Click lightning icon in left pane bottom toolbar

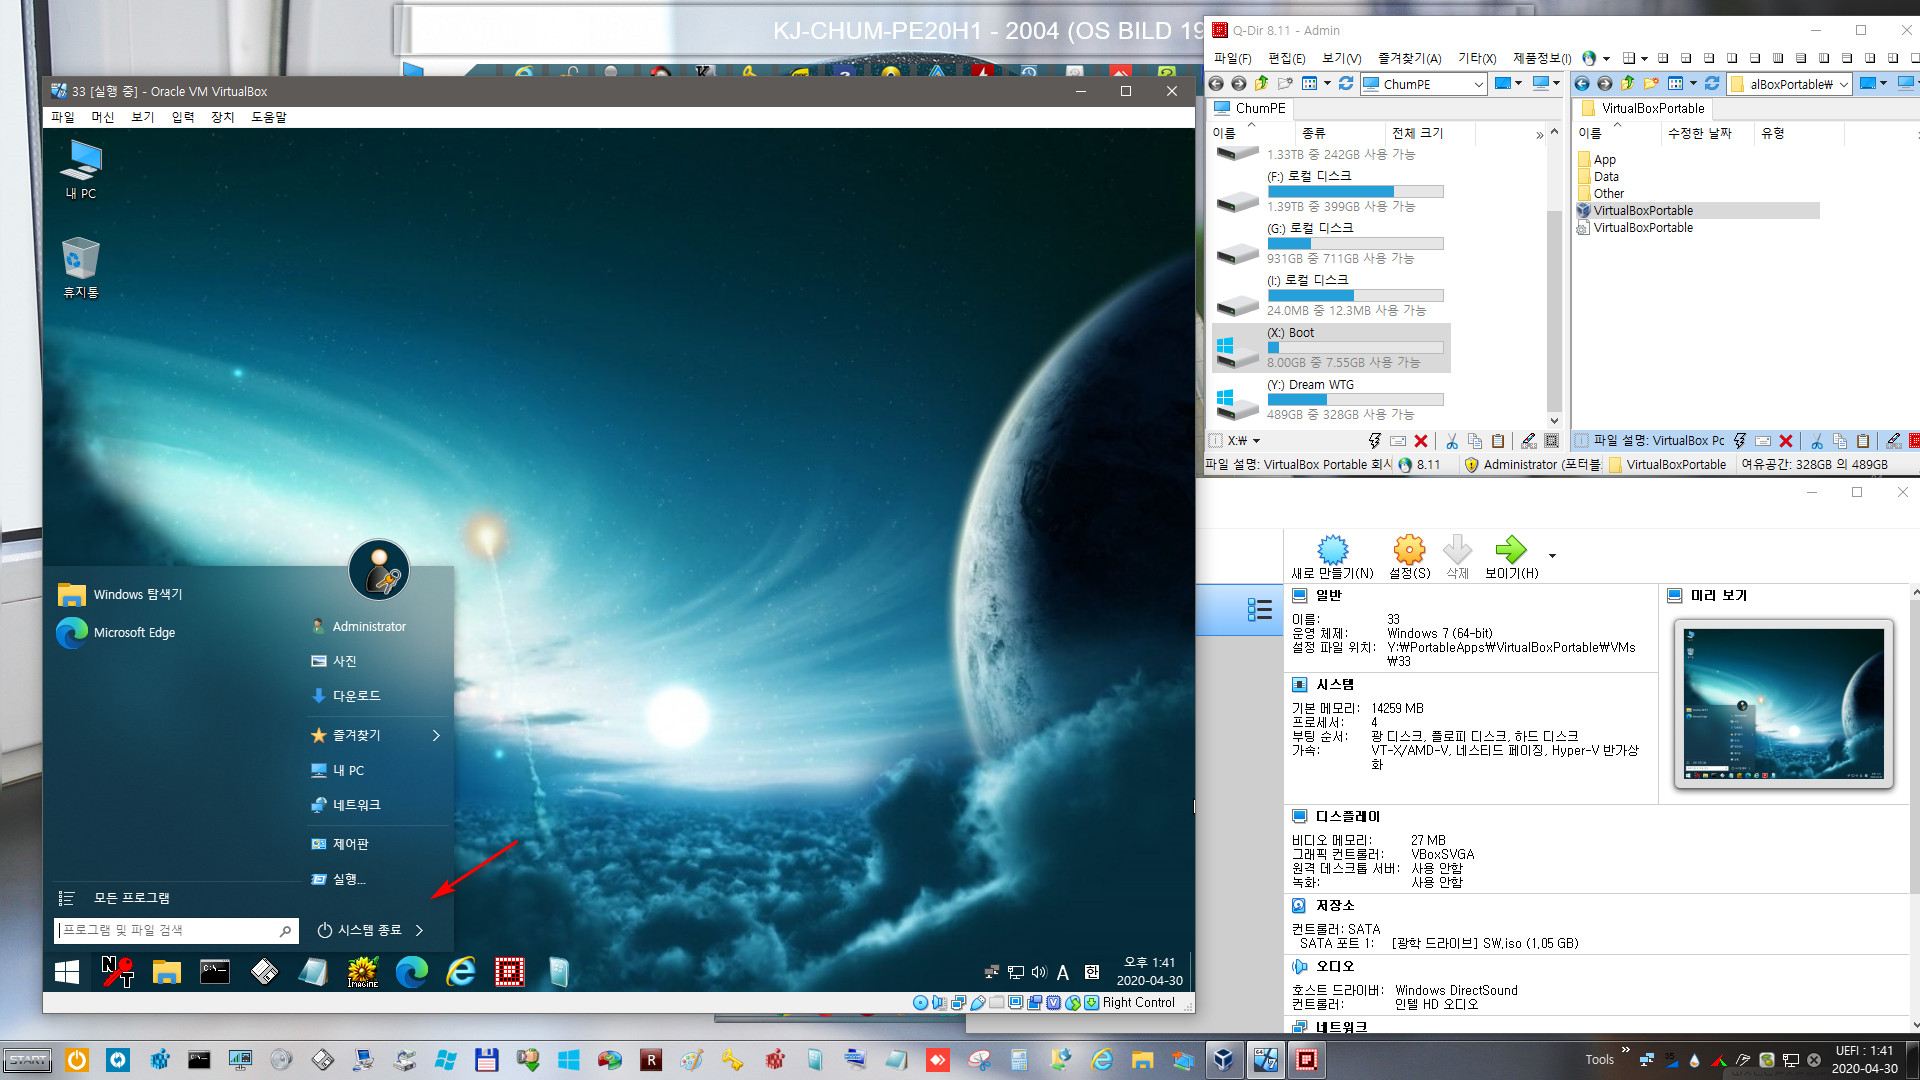tap(1375, 441)
